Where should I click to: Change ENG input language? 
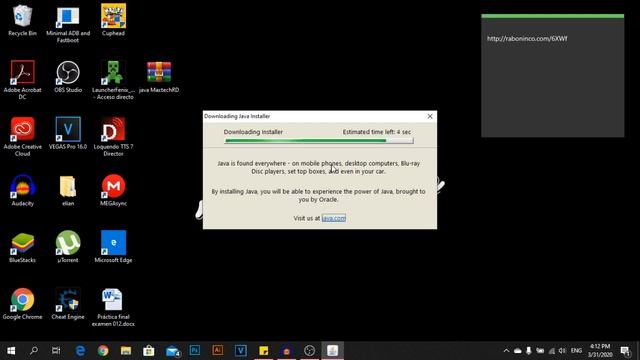[576, 351]
